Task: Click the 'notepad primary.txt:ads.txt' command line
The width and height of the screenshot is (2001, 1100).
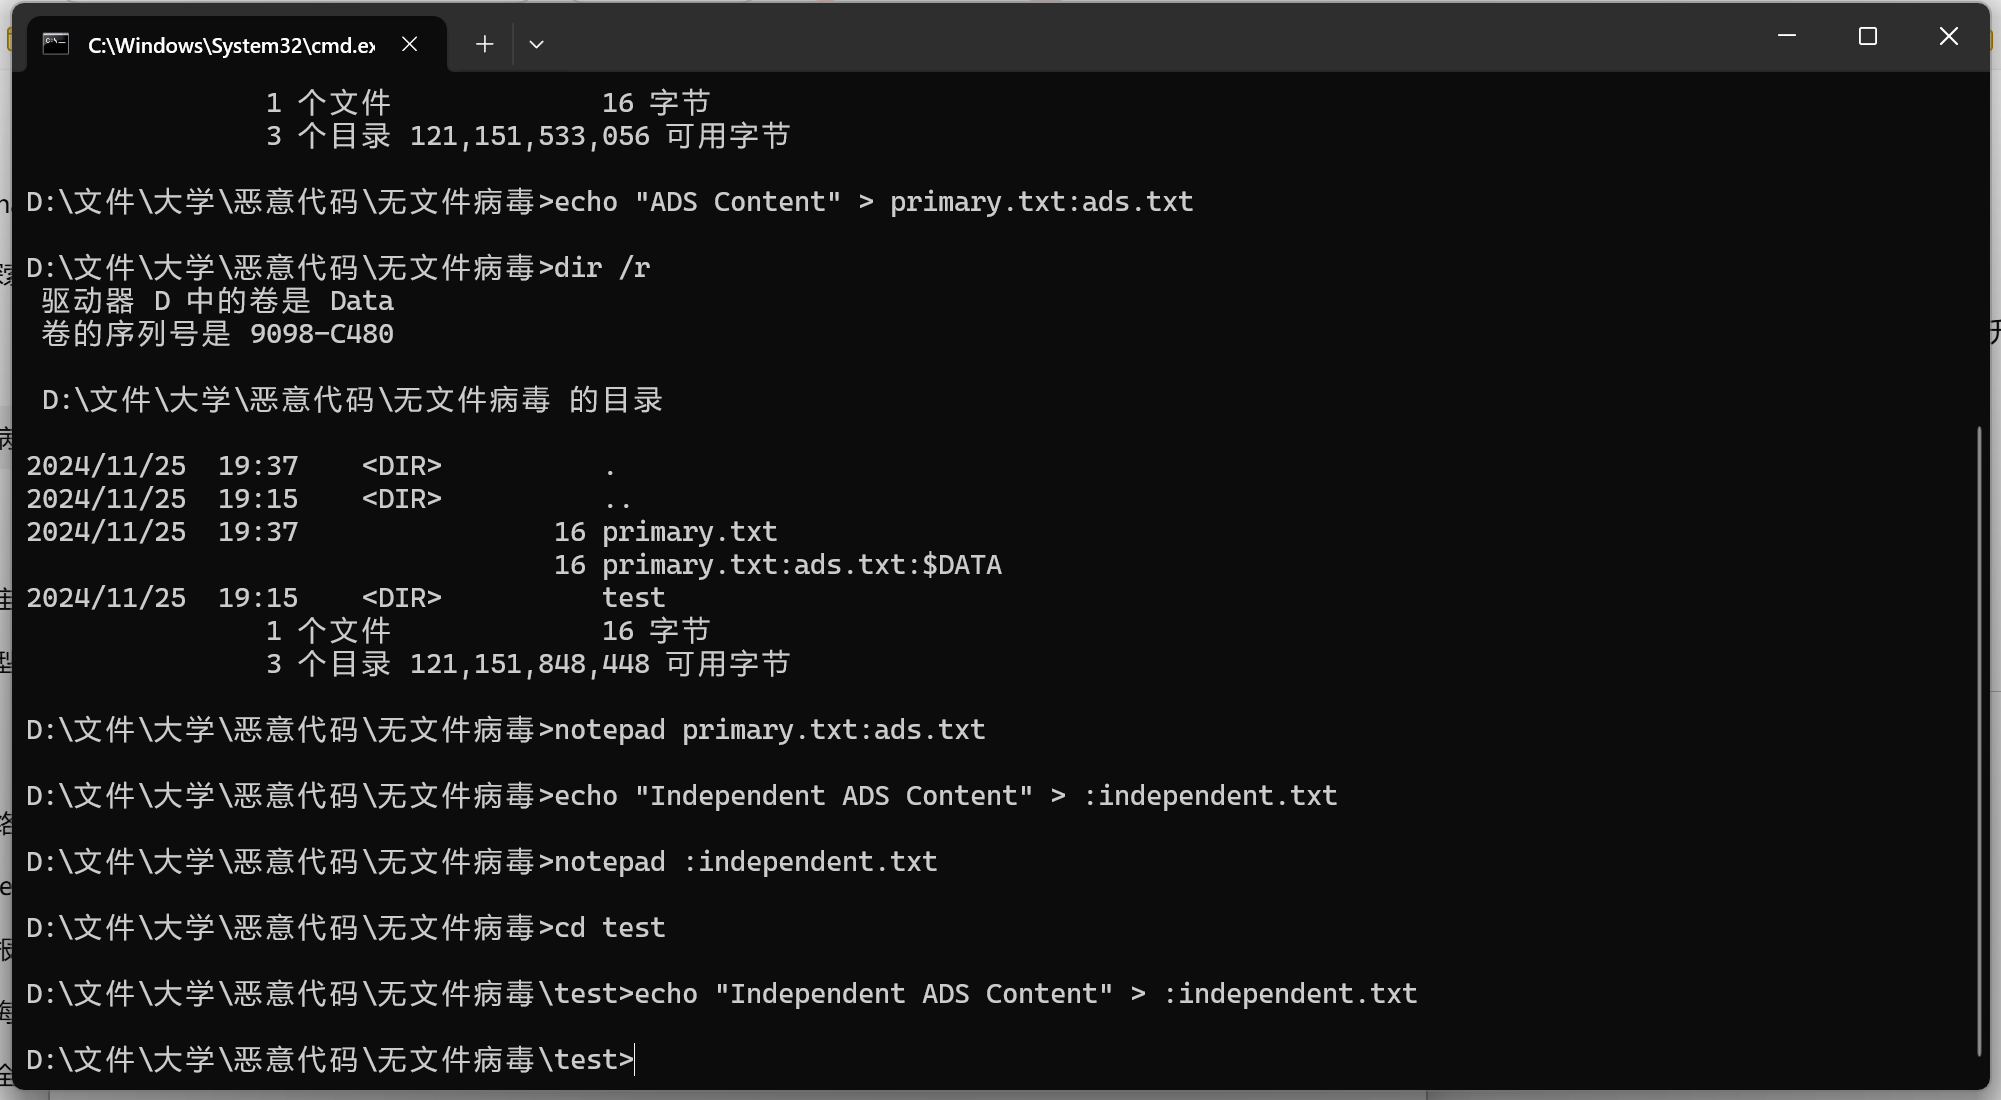Action: coord(505,730)
